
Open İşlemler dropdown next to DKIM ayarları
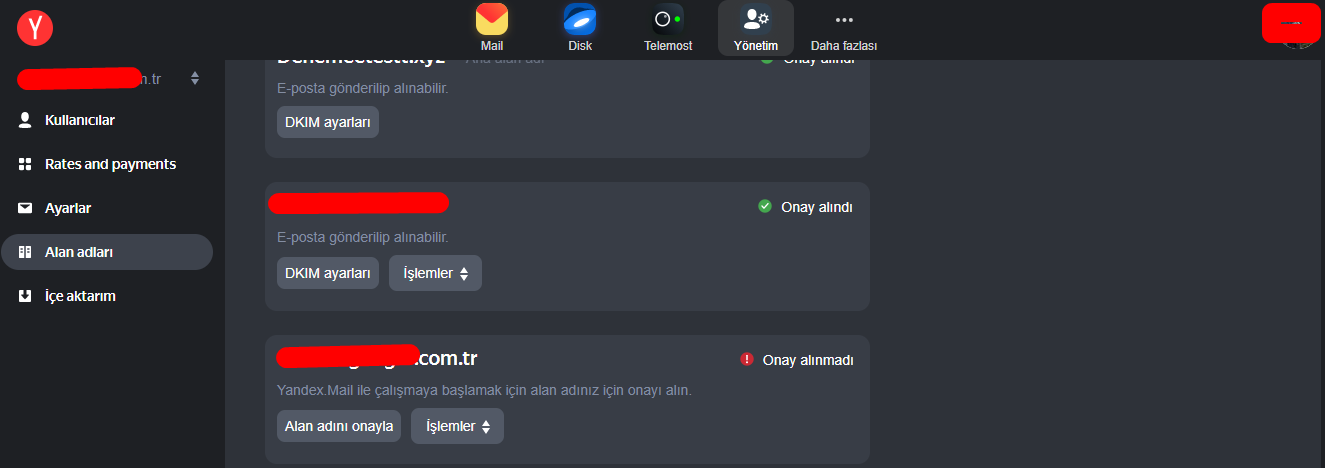pos(435,273)
